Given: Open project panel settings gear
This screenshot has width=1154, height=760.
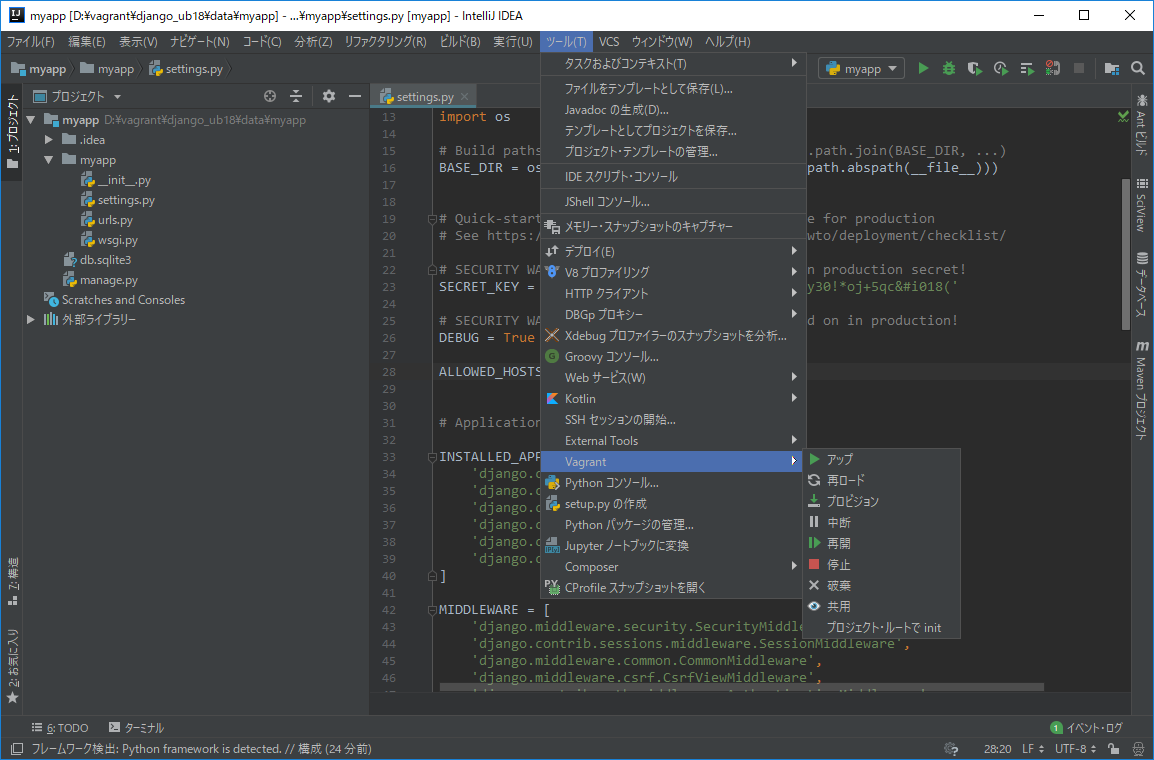Looking at the screenshot, I should click(329, 96).
